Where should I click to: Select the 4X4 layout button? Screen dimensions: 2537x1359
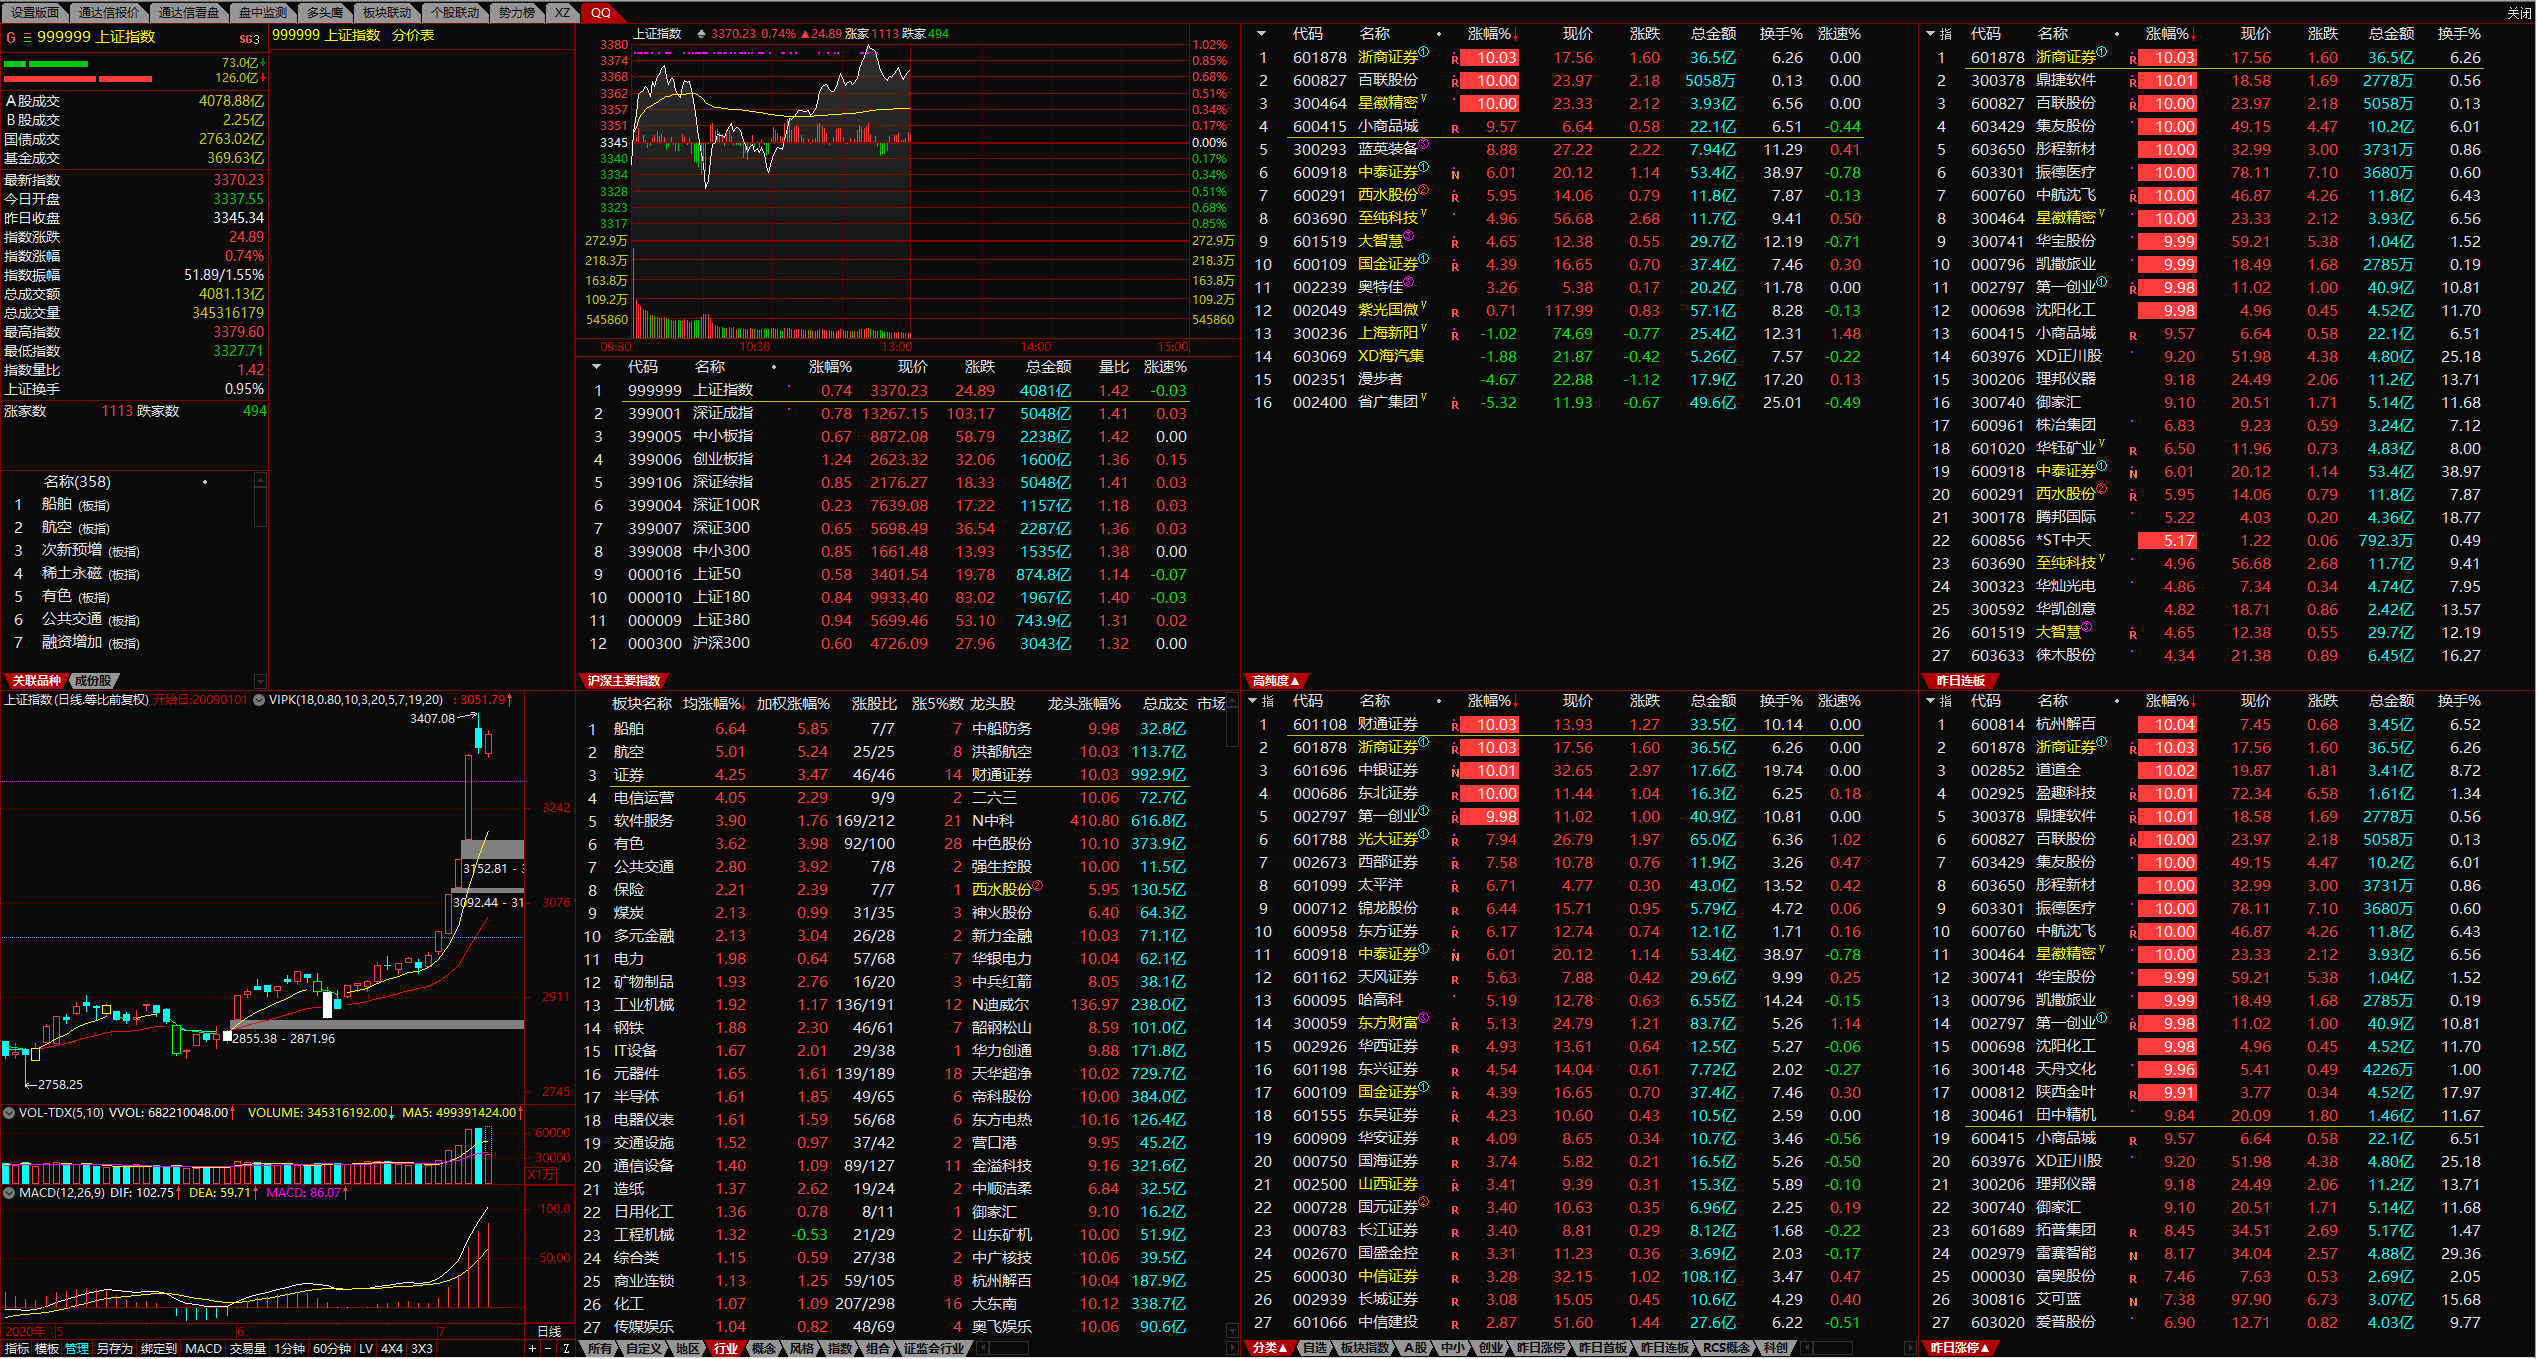tap(392, 1348)
